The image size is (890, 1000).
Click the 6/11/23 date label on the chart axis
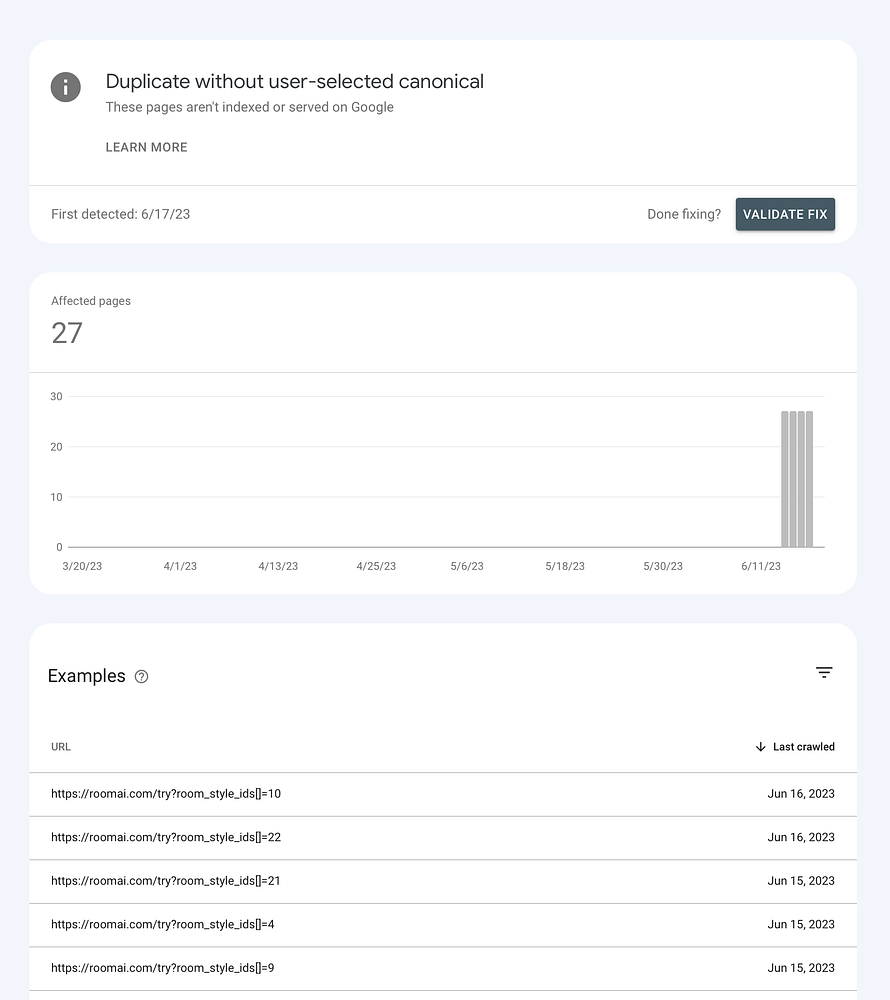pos(761,566)
